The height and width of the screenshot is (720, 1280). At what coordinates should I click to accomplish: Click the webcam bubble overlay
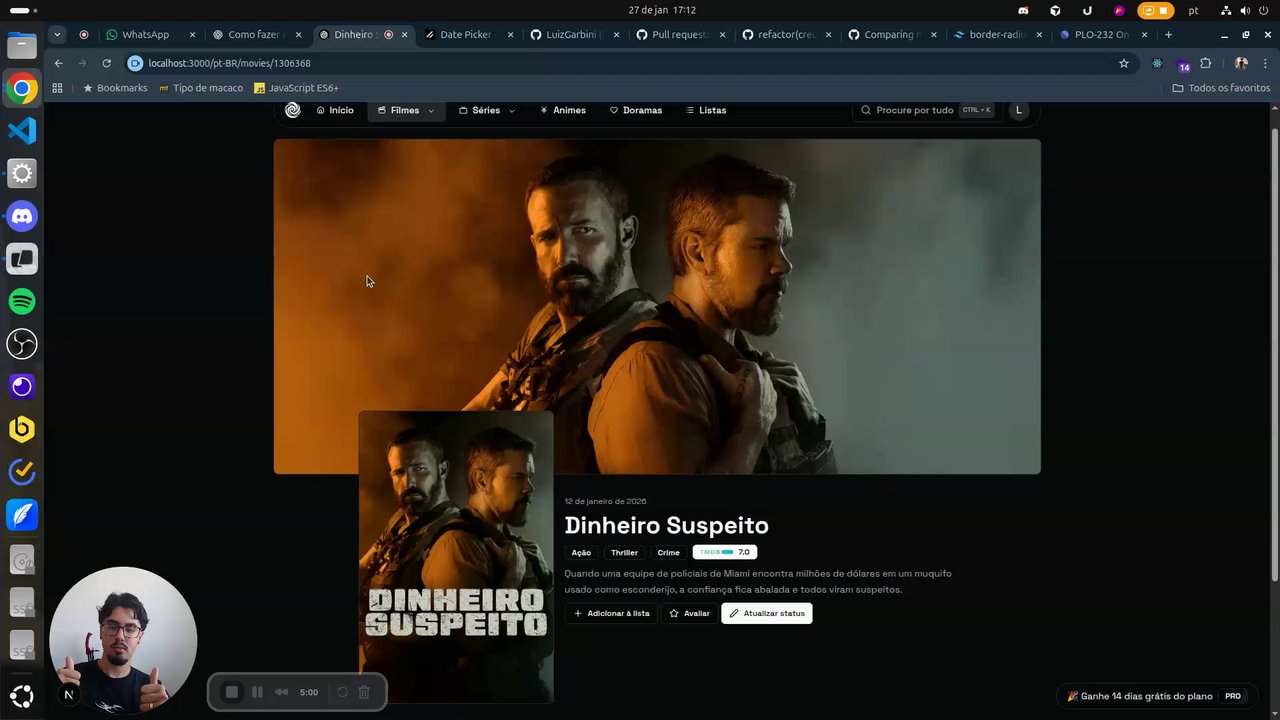click(123, 640)
